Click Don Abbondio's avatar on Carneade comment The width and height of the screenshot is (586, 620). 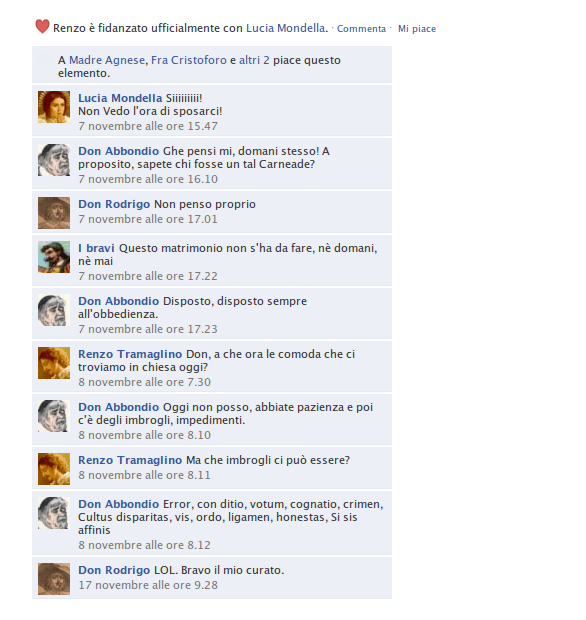(x=54, y=160)
